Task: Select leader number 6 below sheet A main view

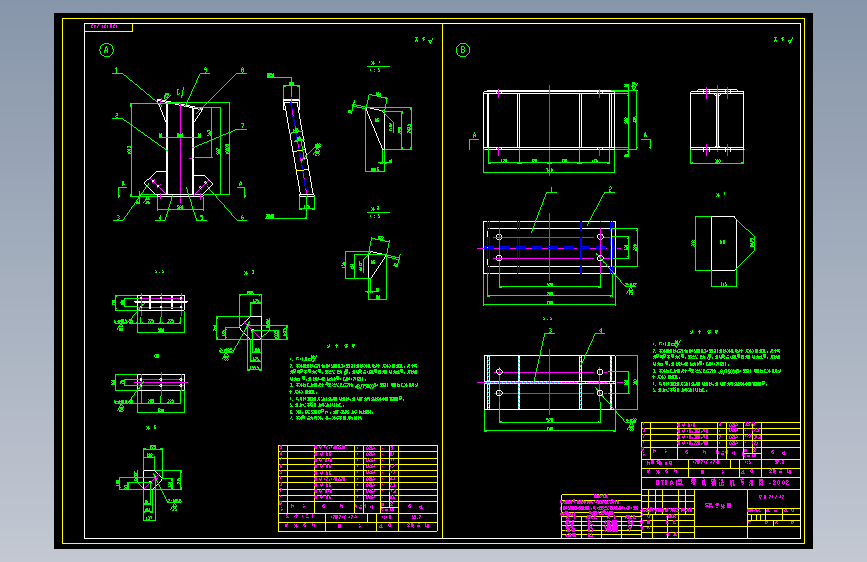Action: (x=242, y=217)
